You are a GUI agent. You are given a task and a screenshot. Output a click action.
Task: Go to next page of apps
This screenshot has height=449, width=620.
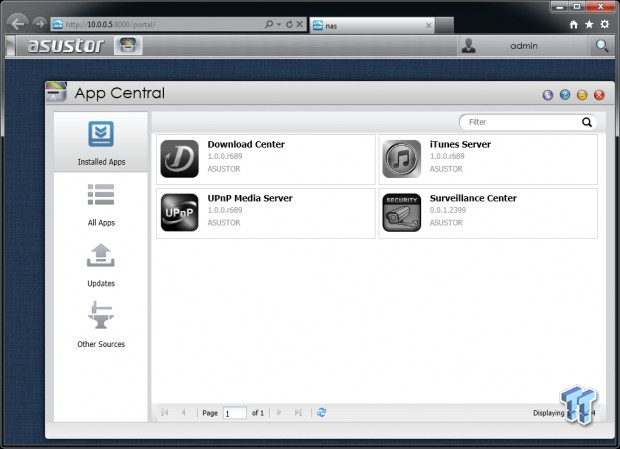279,413
